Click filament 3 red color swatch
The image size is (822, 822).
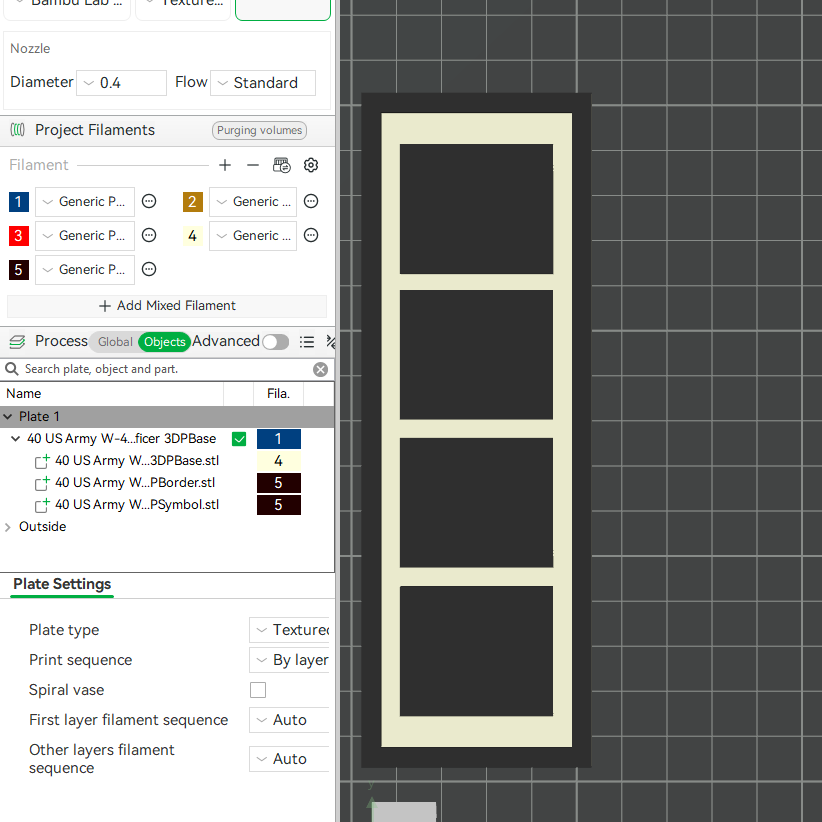[x=19, y=236]
